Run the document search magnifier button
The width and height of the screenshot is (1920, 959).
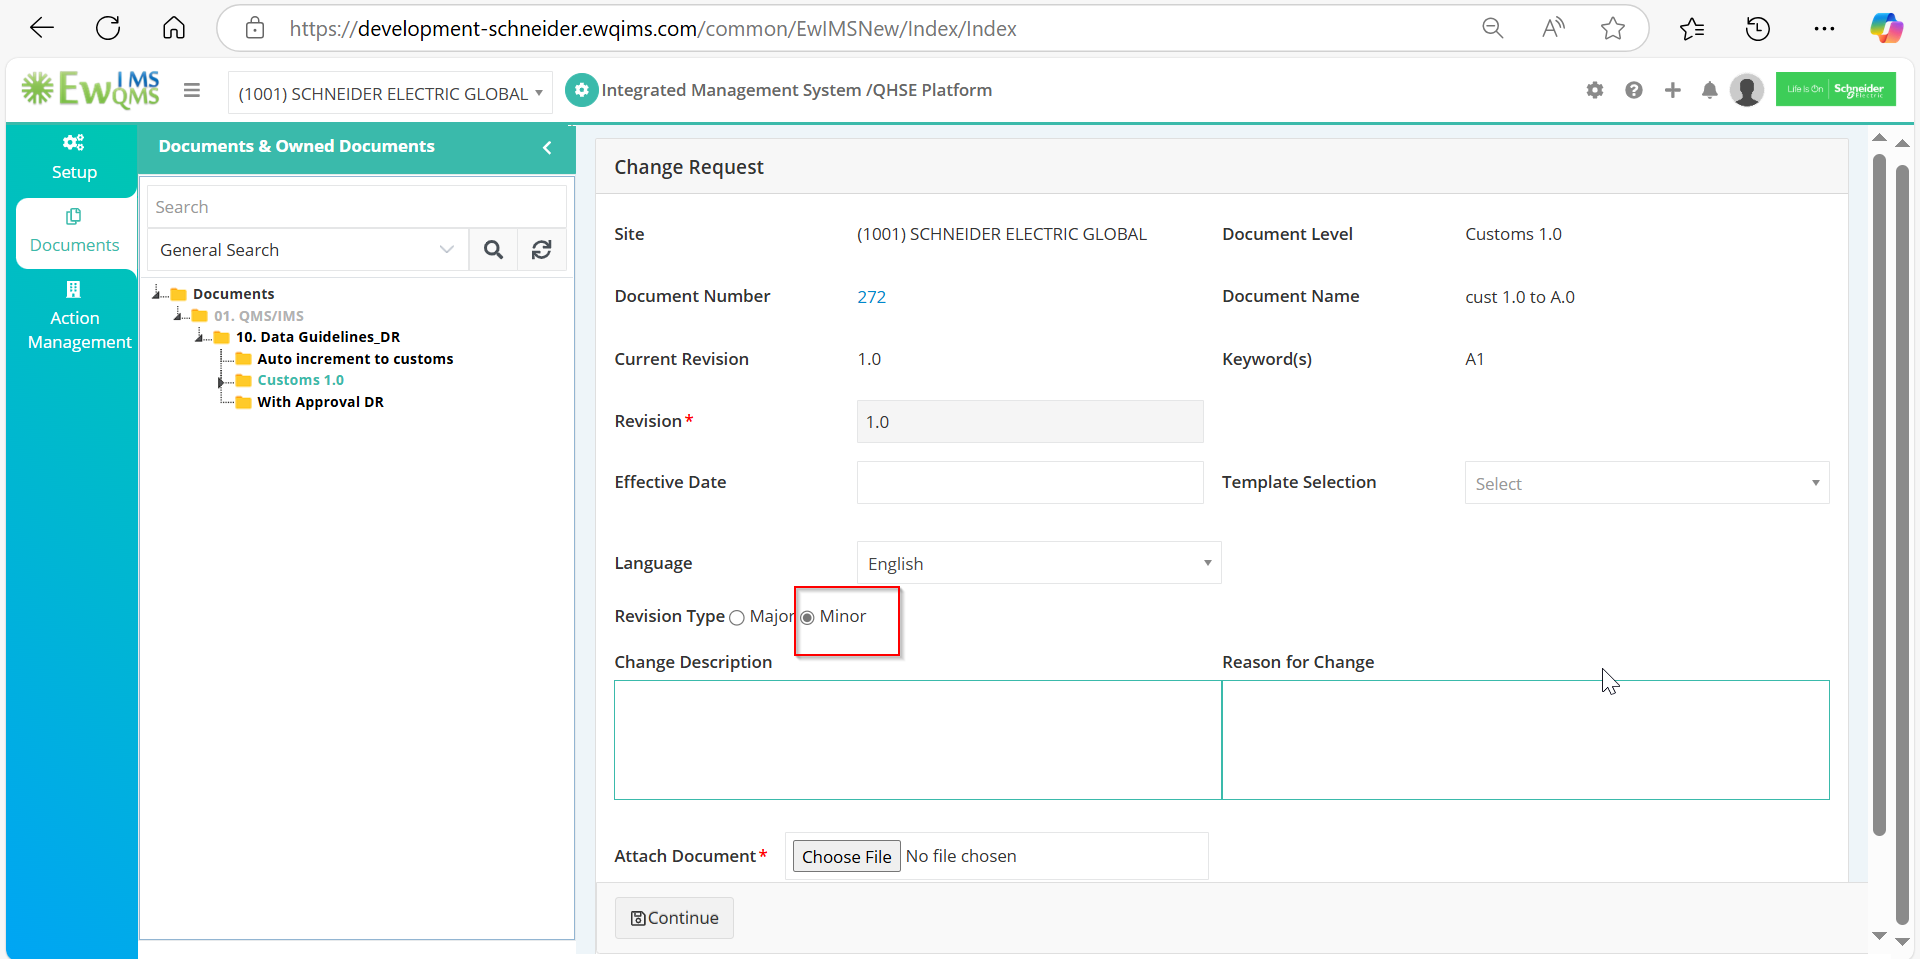click(x=493, y=250)
